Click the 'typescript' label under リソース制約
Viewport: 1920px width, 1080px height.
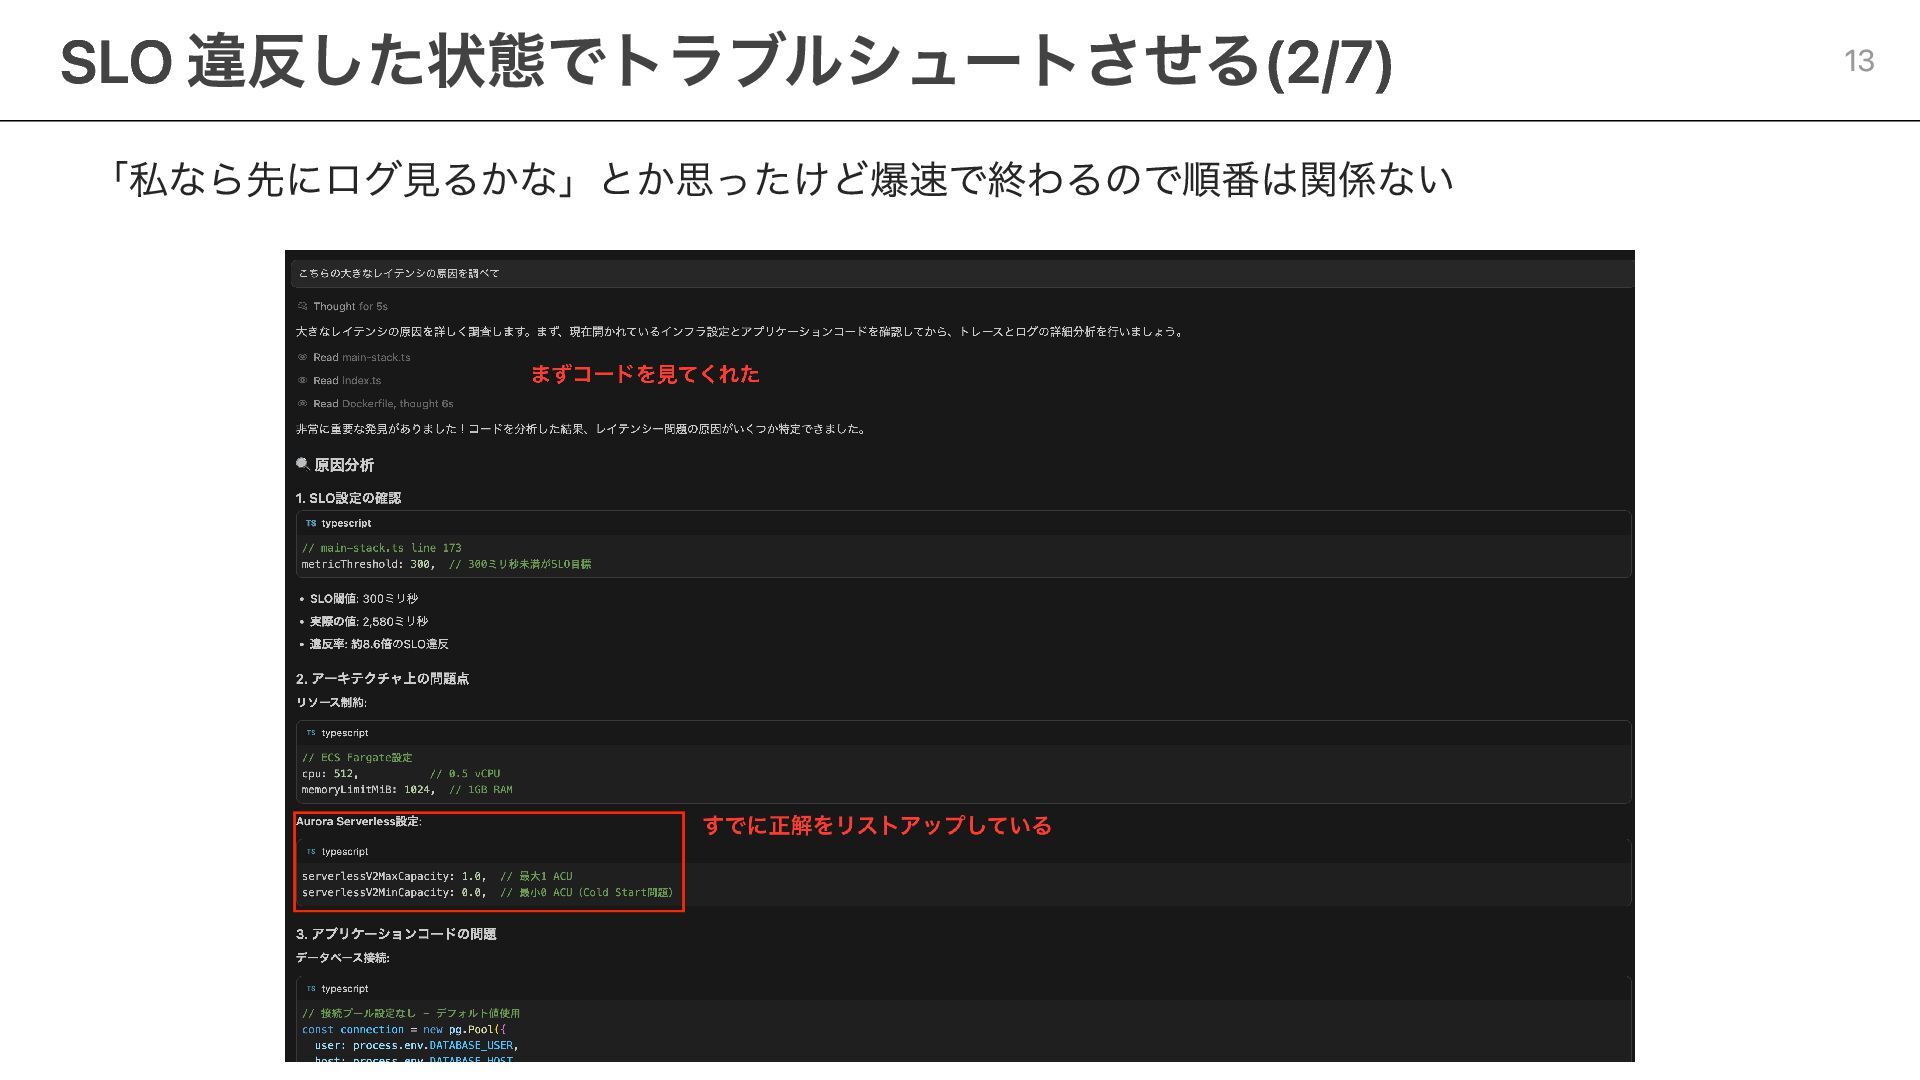tap(345, 733)
